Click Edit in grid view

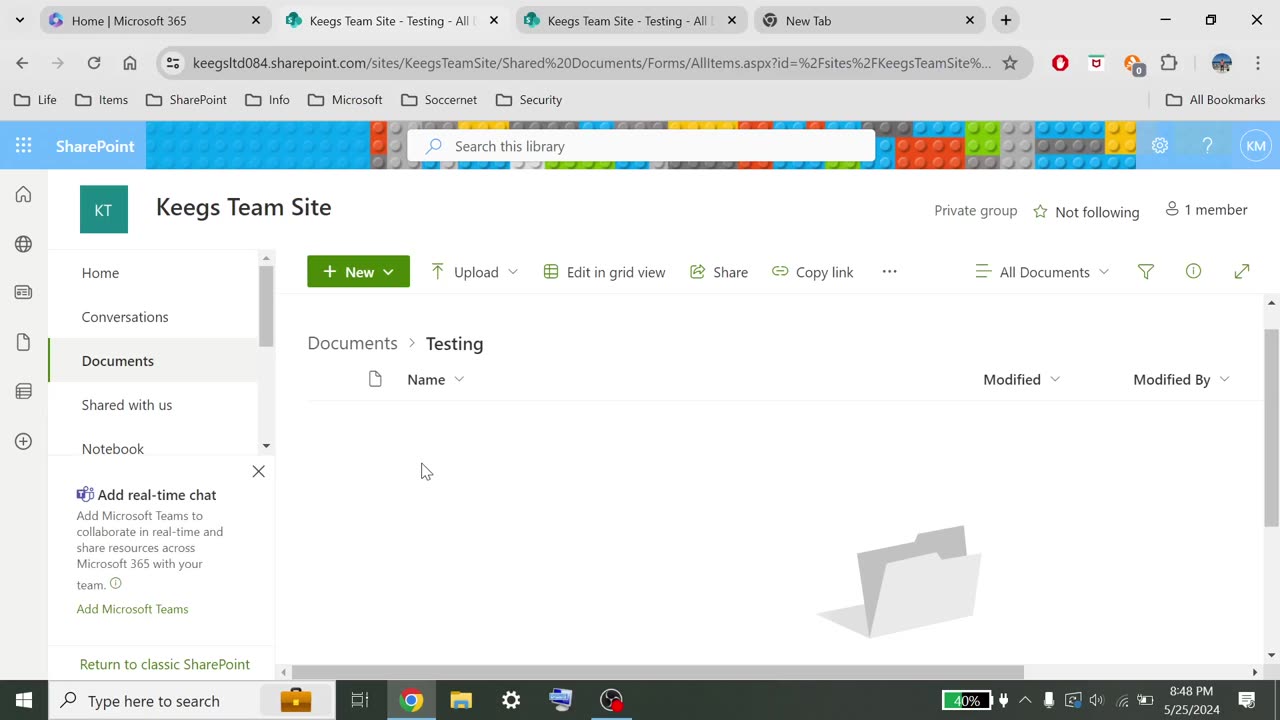[604, 272]
